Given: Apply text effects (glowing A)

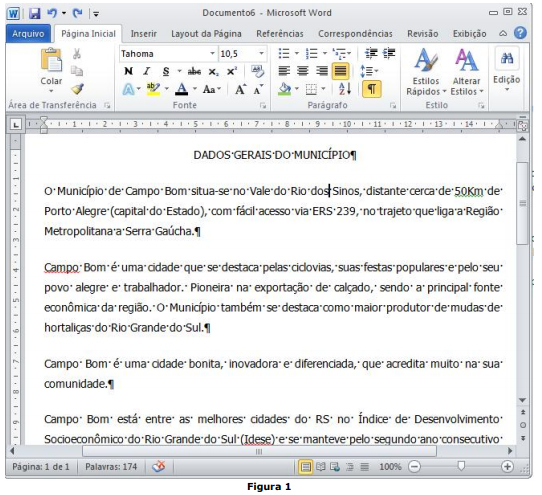Looking at the screenshot, I should click(x=128, y=90).
